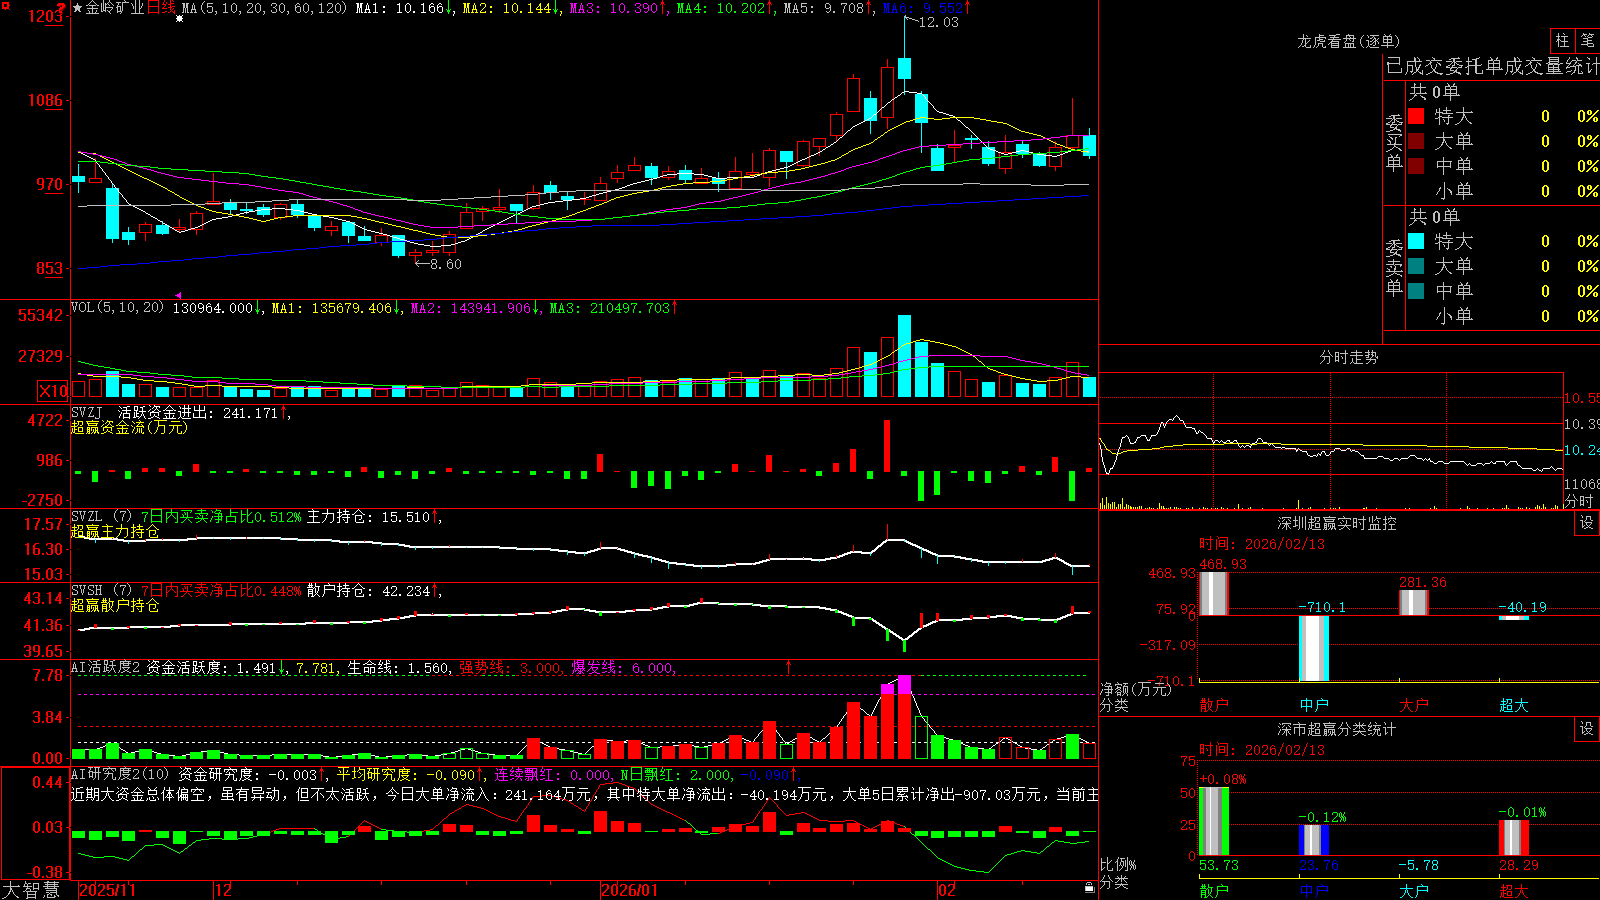Screen dimensions: 1600x900
Task: Click the AI活跃度2 indicator label
Action: coord(106,668)
